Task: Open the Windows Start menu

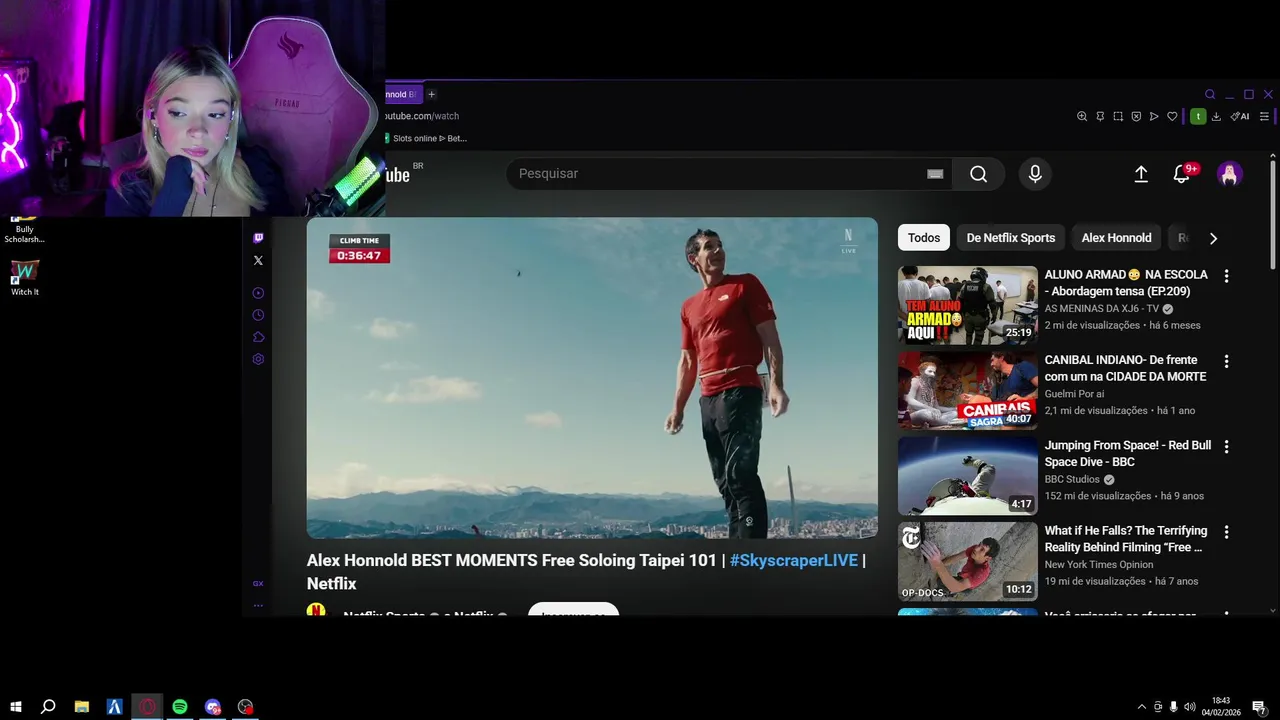Action: pyautogui.click(x=15, y=707)
